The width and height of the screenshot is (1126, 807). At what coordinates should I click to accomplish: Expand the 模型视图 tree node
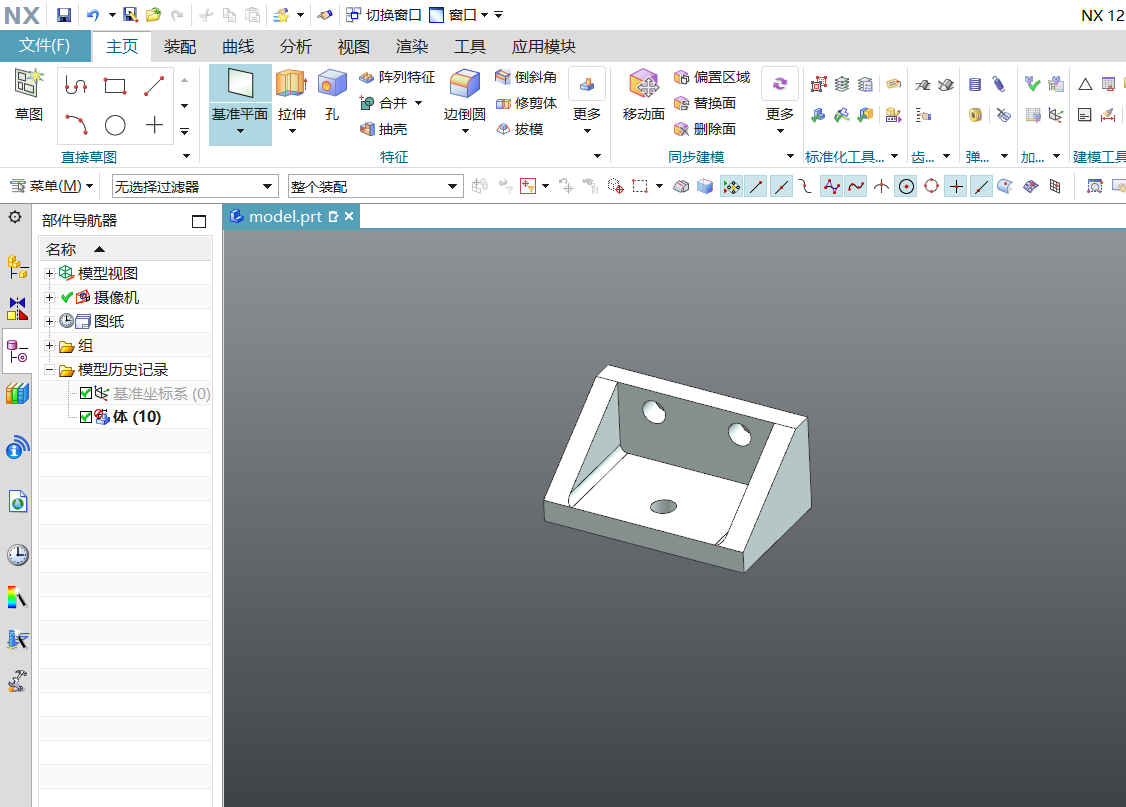click(x=49, y=273)
